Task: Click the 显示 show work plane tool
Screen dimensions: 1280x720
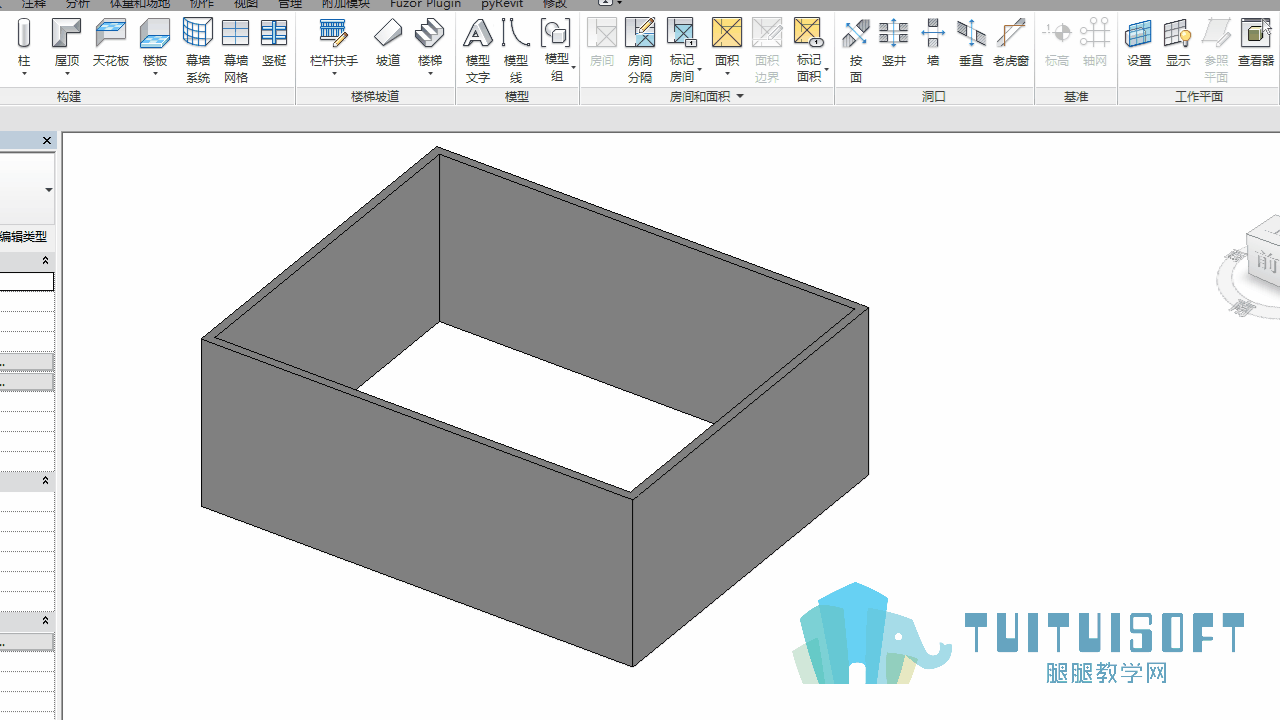Action: pyautogui.click(x=1178, y=44)
